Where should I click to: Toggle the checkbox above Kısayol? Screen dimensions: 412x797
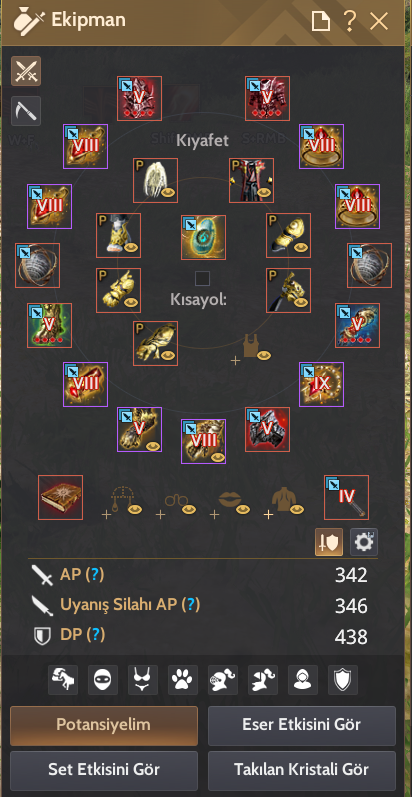coord(203,279)
